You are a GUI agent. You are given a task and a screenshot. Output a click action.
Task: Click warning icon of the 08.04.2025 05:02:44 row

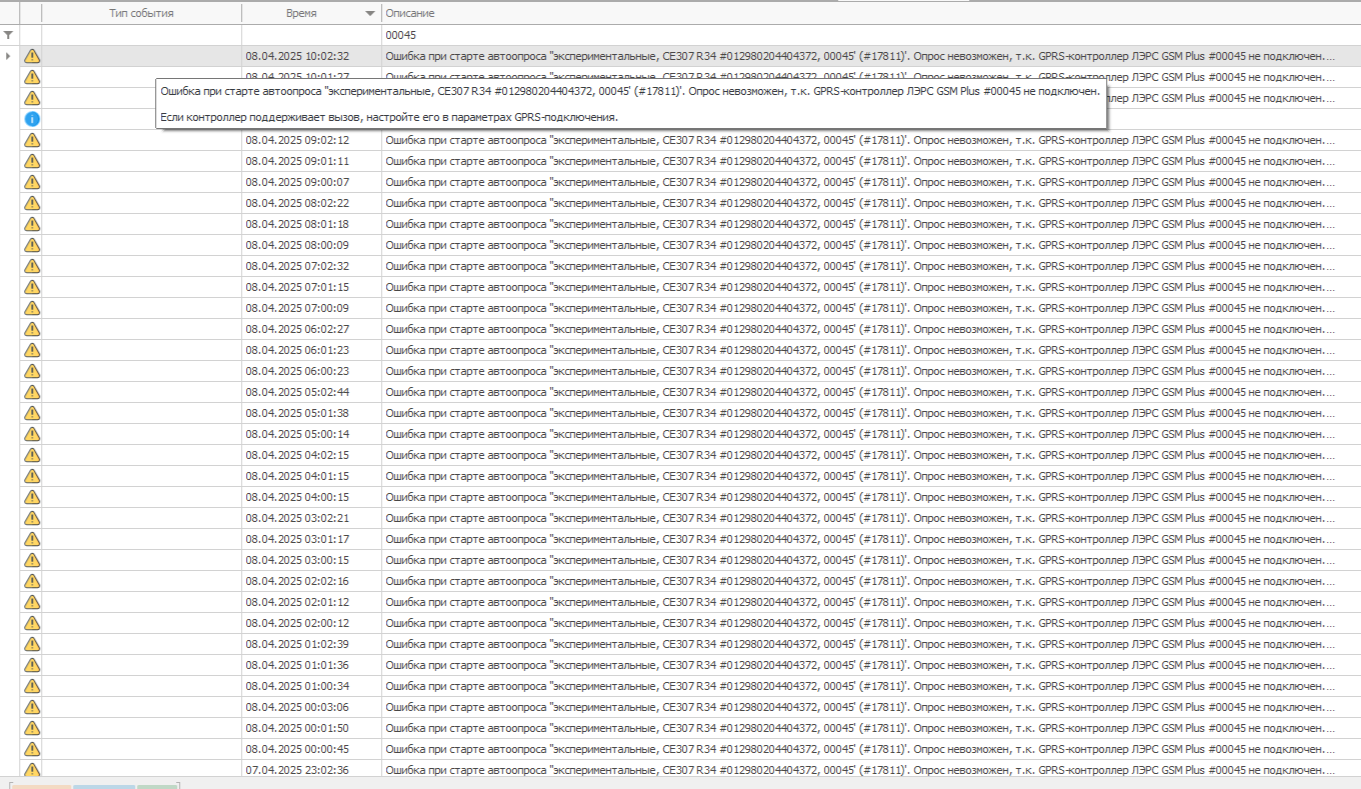(x=31, y=392)
